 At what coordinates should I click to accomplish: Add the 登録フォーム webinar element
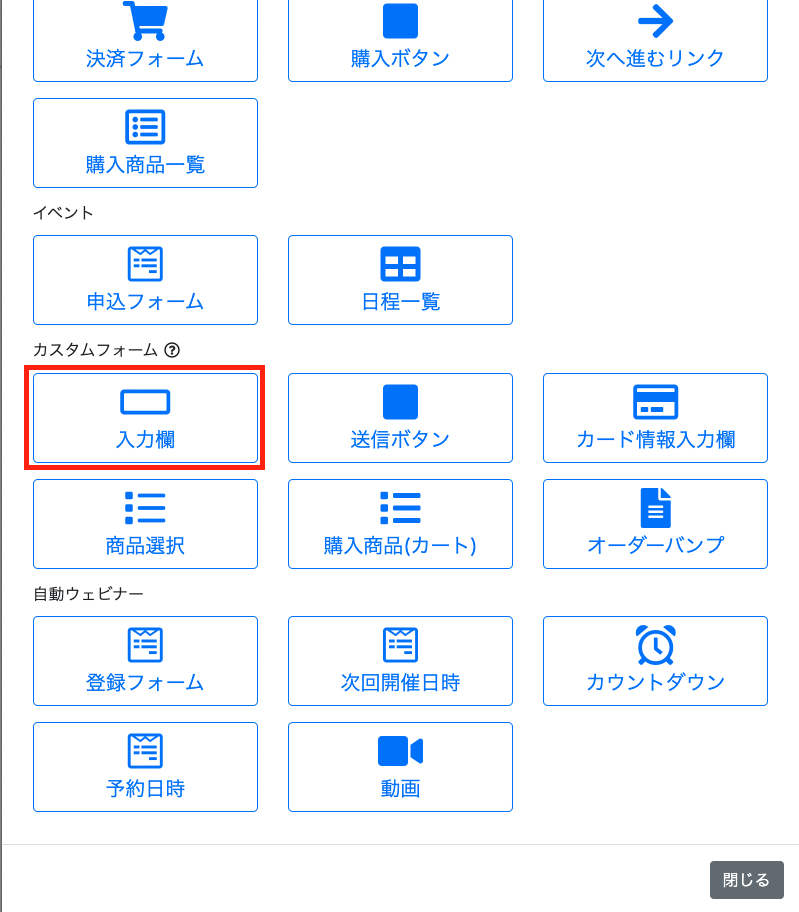(145, 661)
